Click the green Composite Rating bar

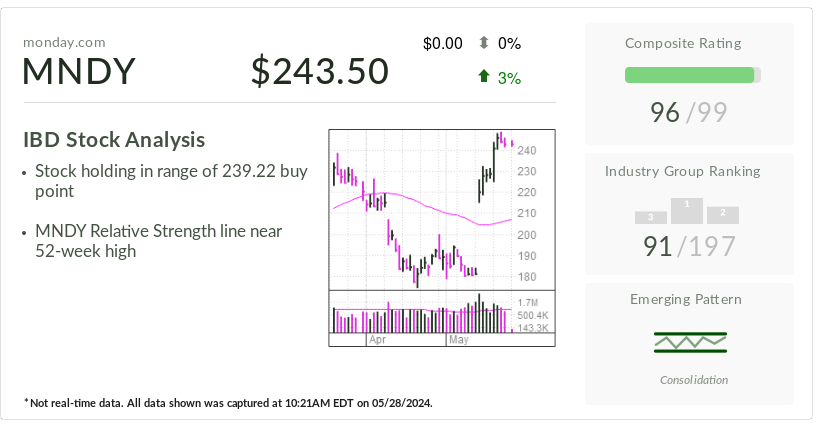(x=689, y=75)
